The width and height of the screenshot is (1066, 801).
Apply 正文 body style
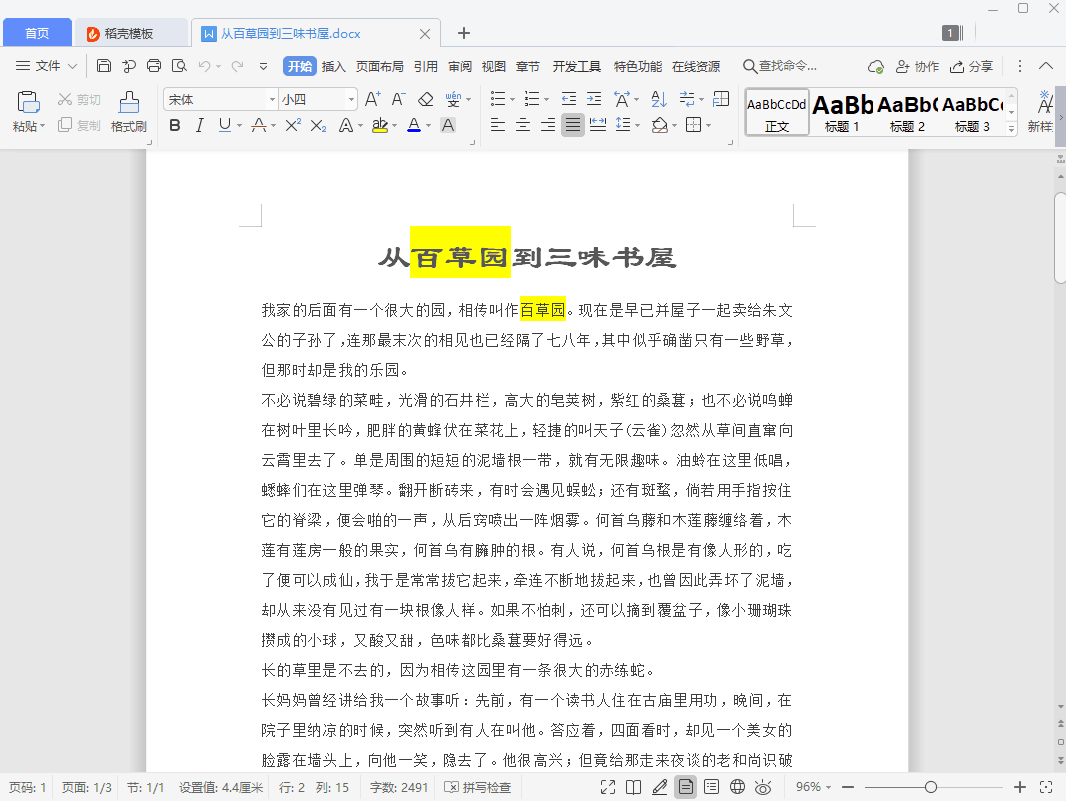(776, 112)
